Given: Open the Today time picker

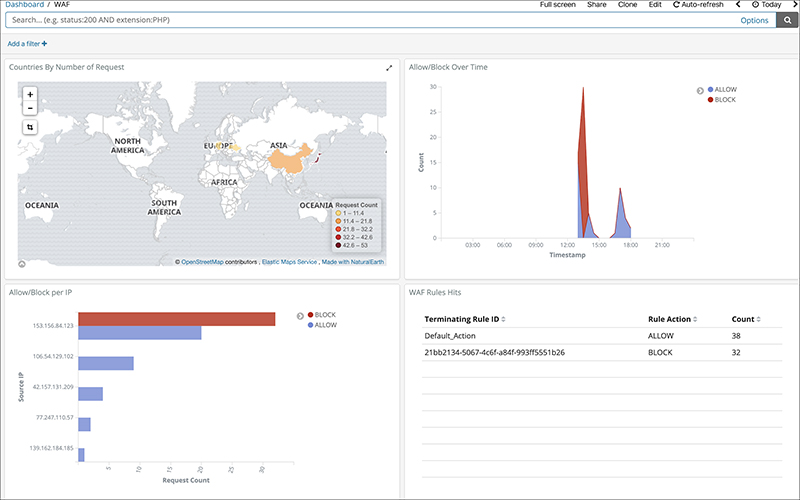Looking at the screenshot, I should pos(767,5).
